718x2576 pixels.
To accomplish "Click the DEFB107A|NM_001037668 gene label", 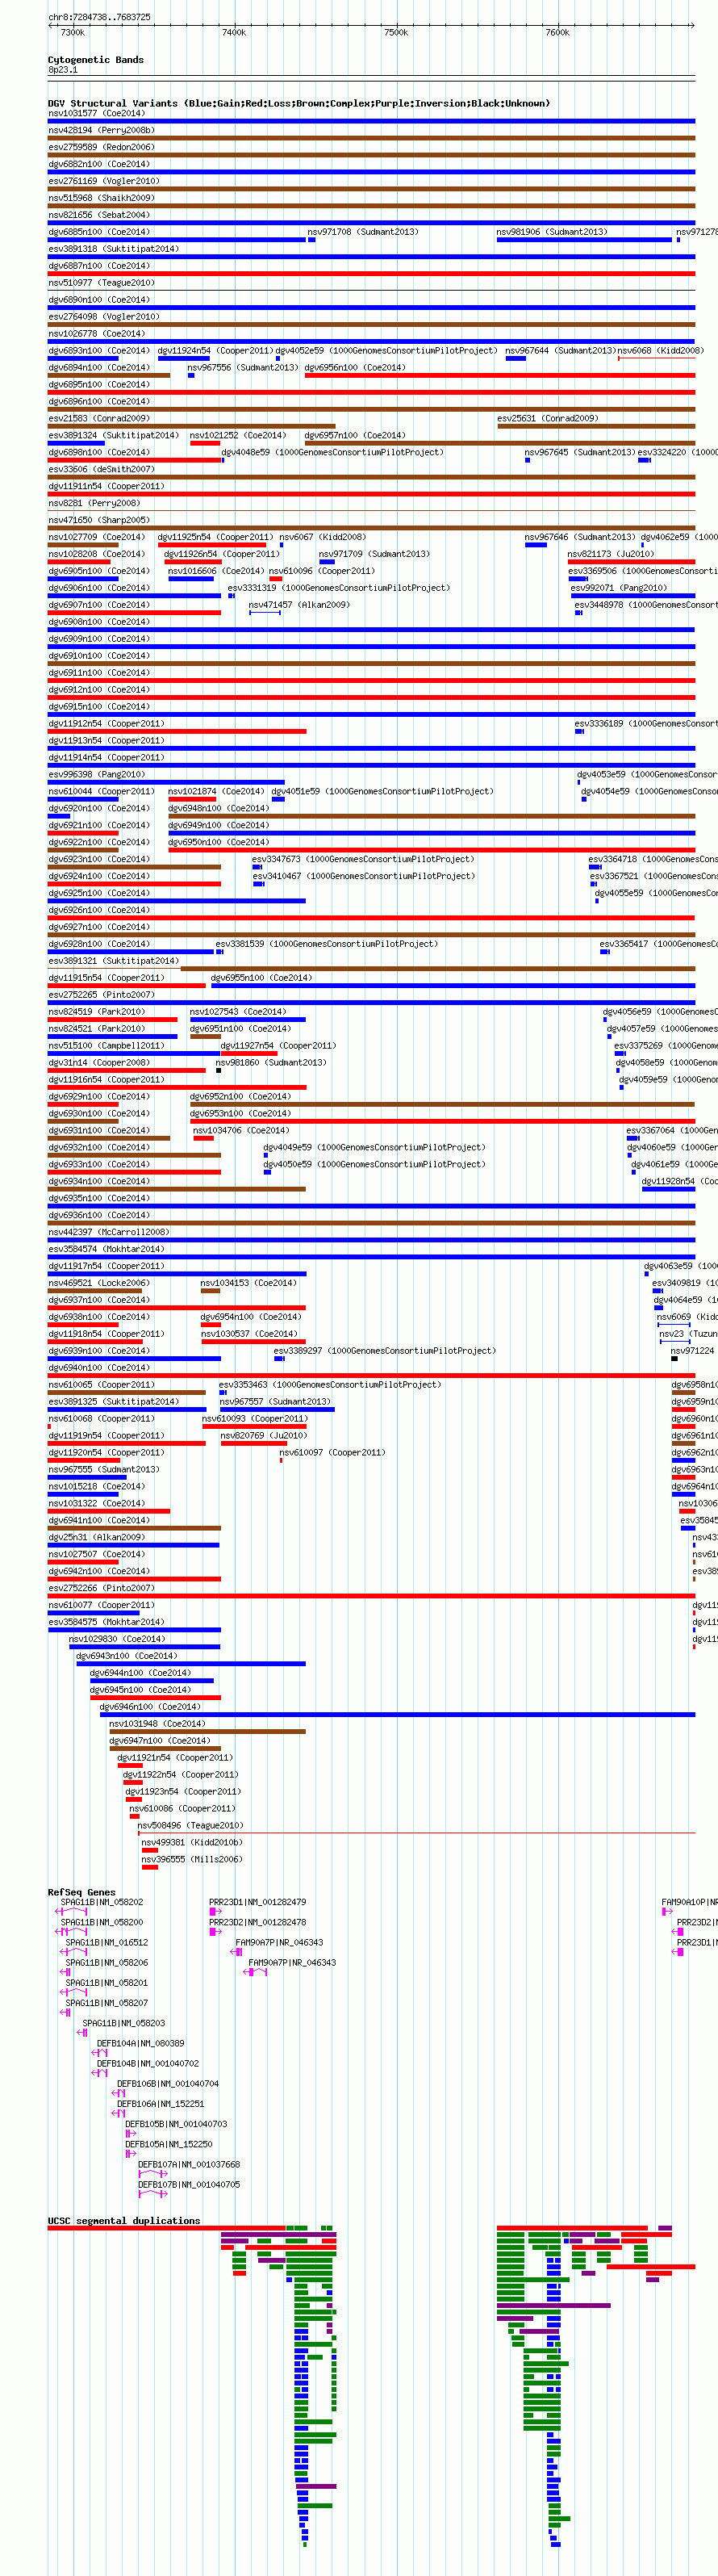I will click(189, 2167).
